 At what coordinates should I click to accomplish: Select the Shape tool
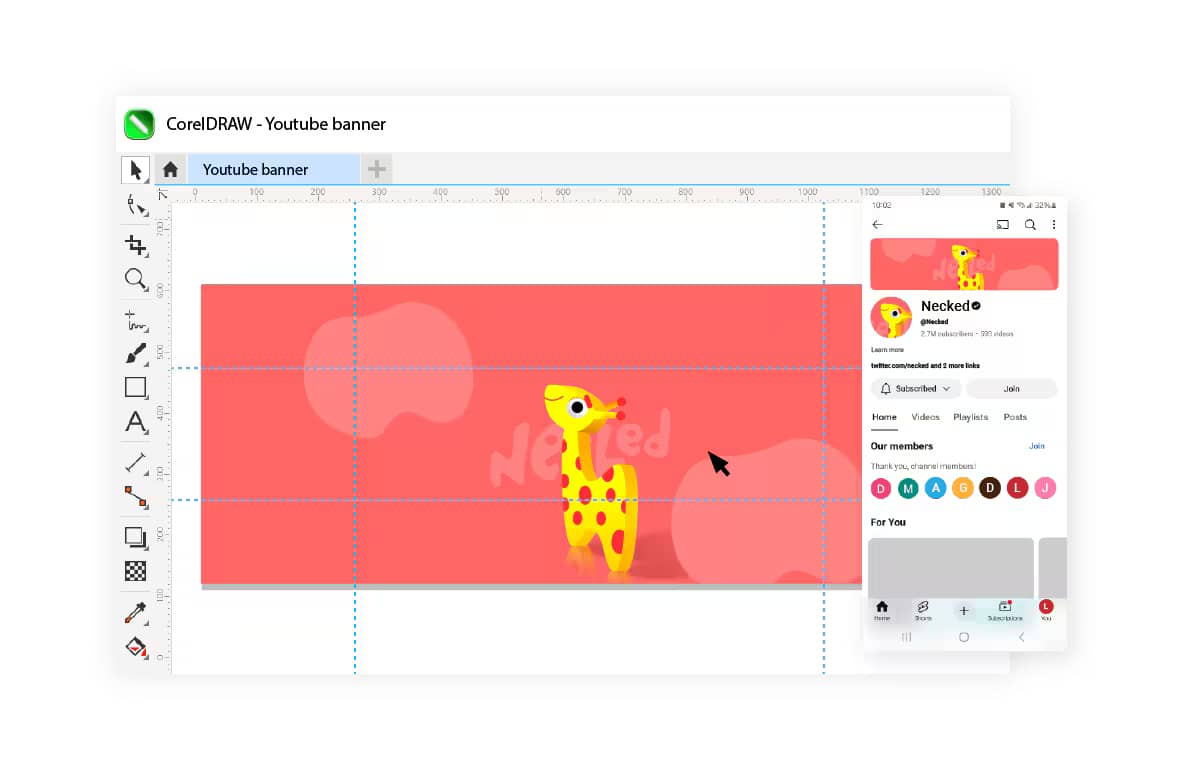click(137, 205)
